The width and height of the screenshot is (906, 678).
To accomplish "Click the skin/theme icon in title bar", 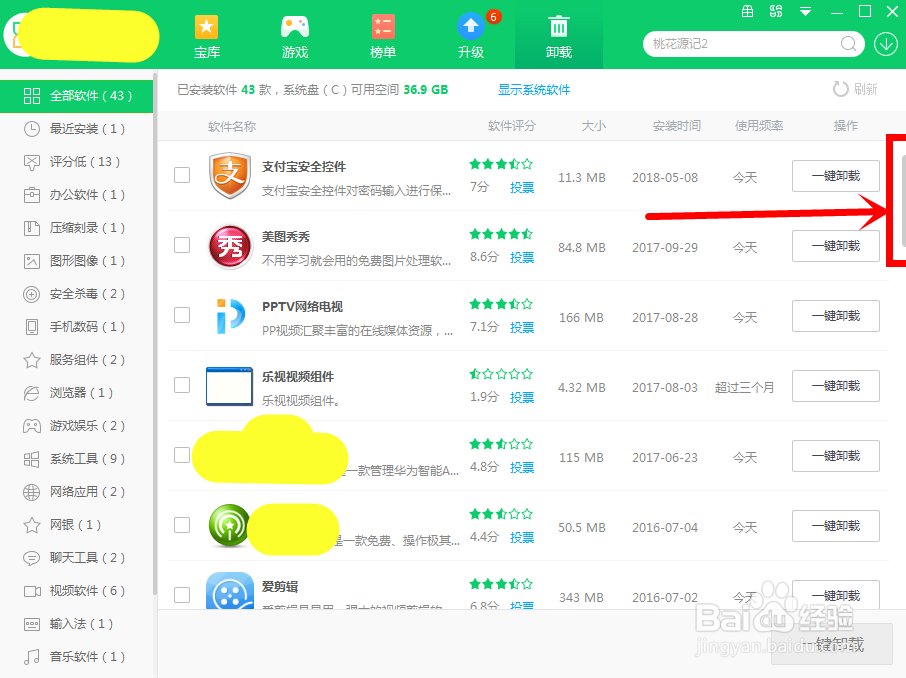I will pos(776,11).
